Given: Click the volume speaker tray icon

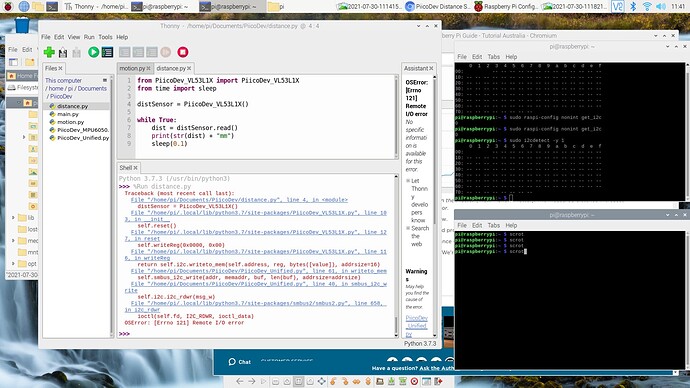Looking at the screenshot, I should click(661, 6).
